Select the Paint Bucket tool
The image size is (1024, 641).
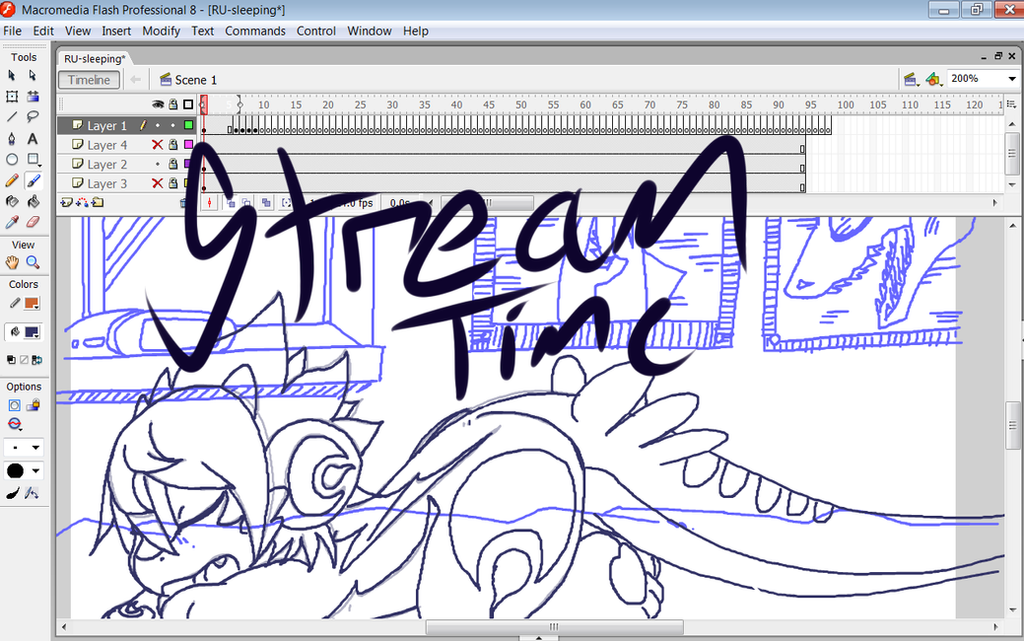33,201
